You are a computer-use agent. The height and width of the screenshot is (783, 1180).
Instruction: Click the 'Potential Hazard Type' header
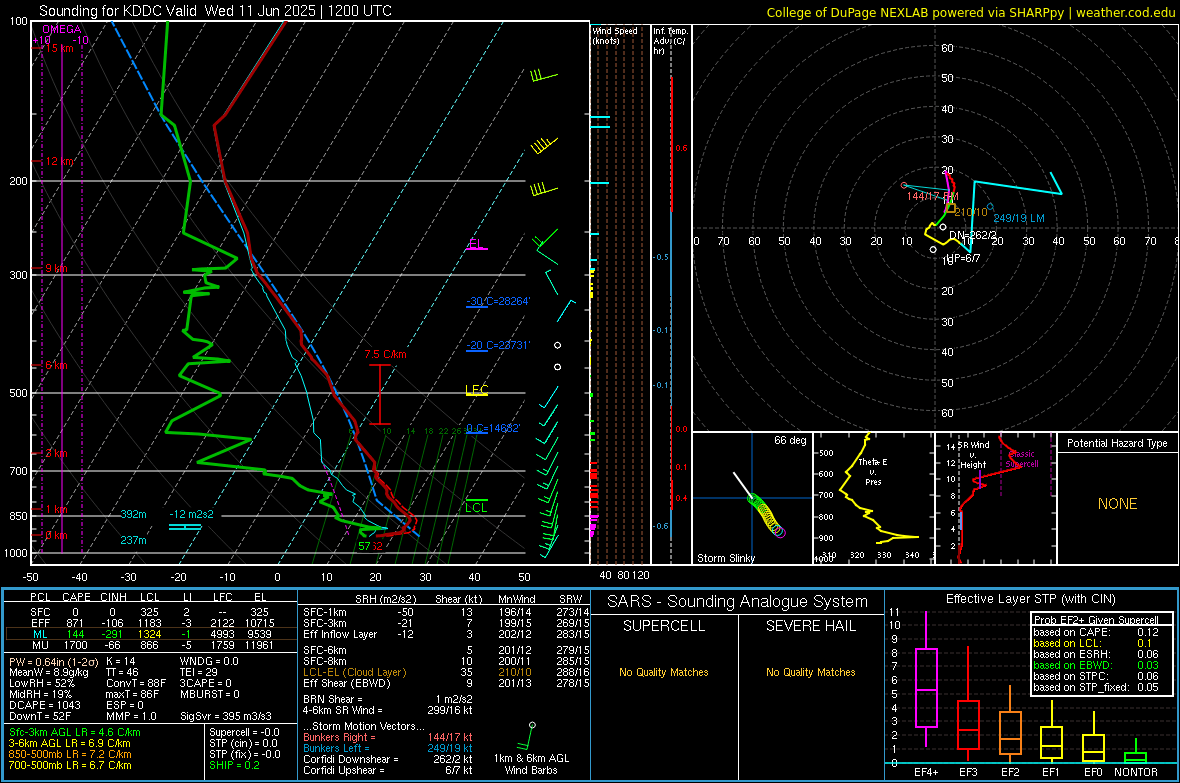[1117, 443]
